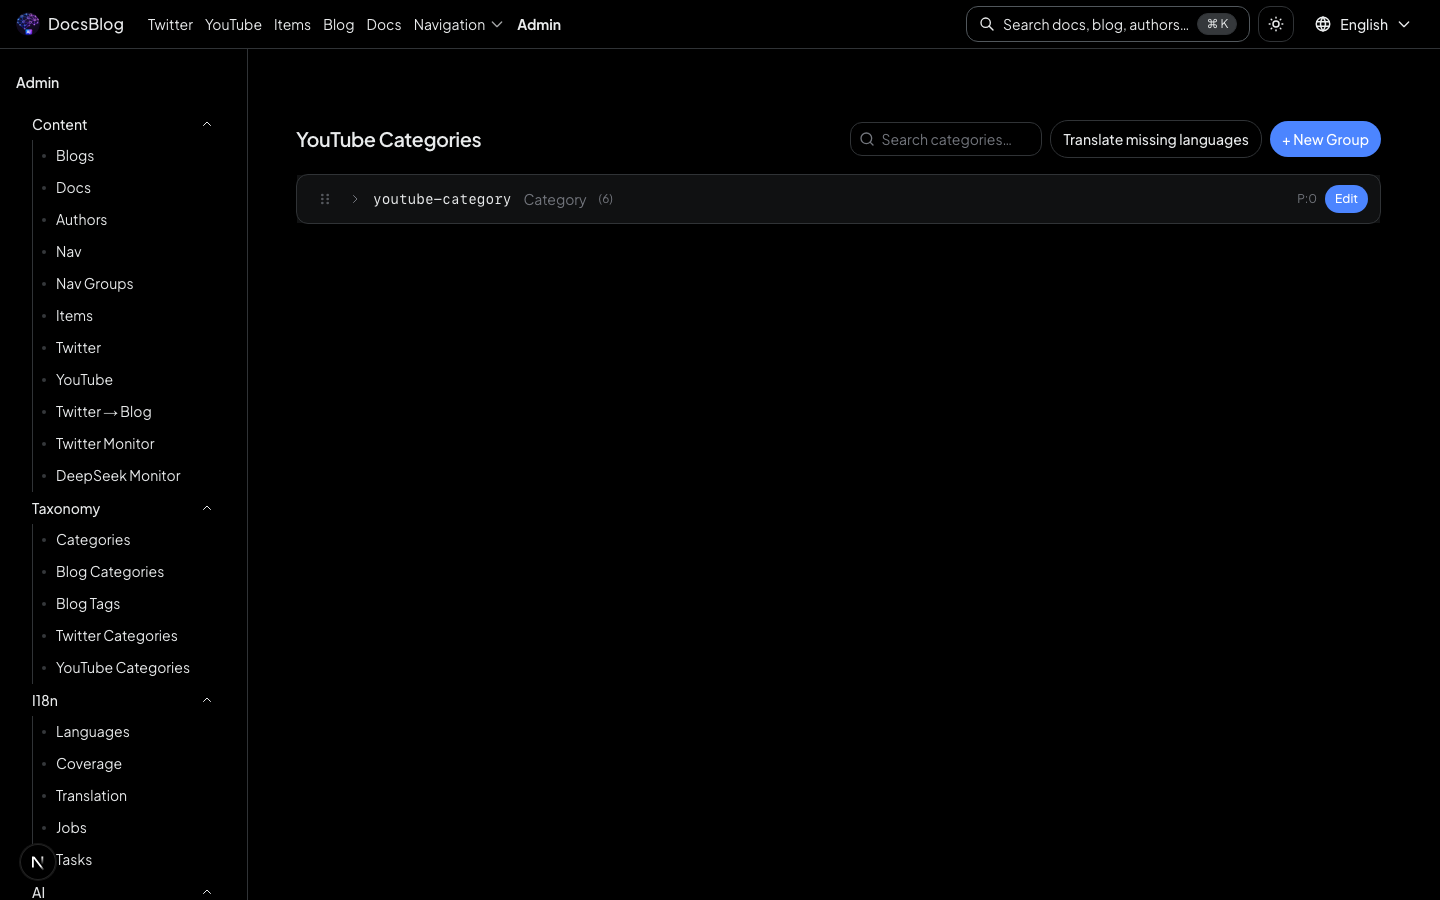Click the DocsBlog logo icon

coord(28,24)
